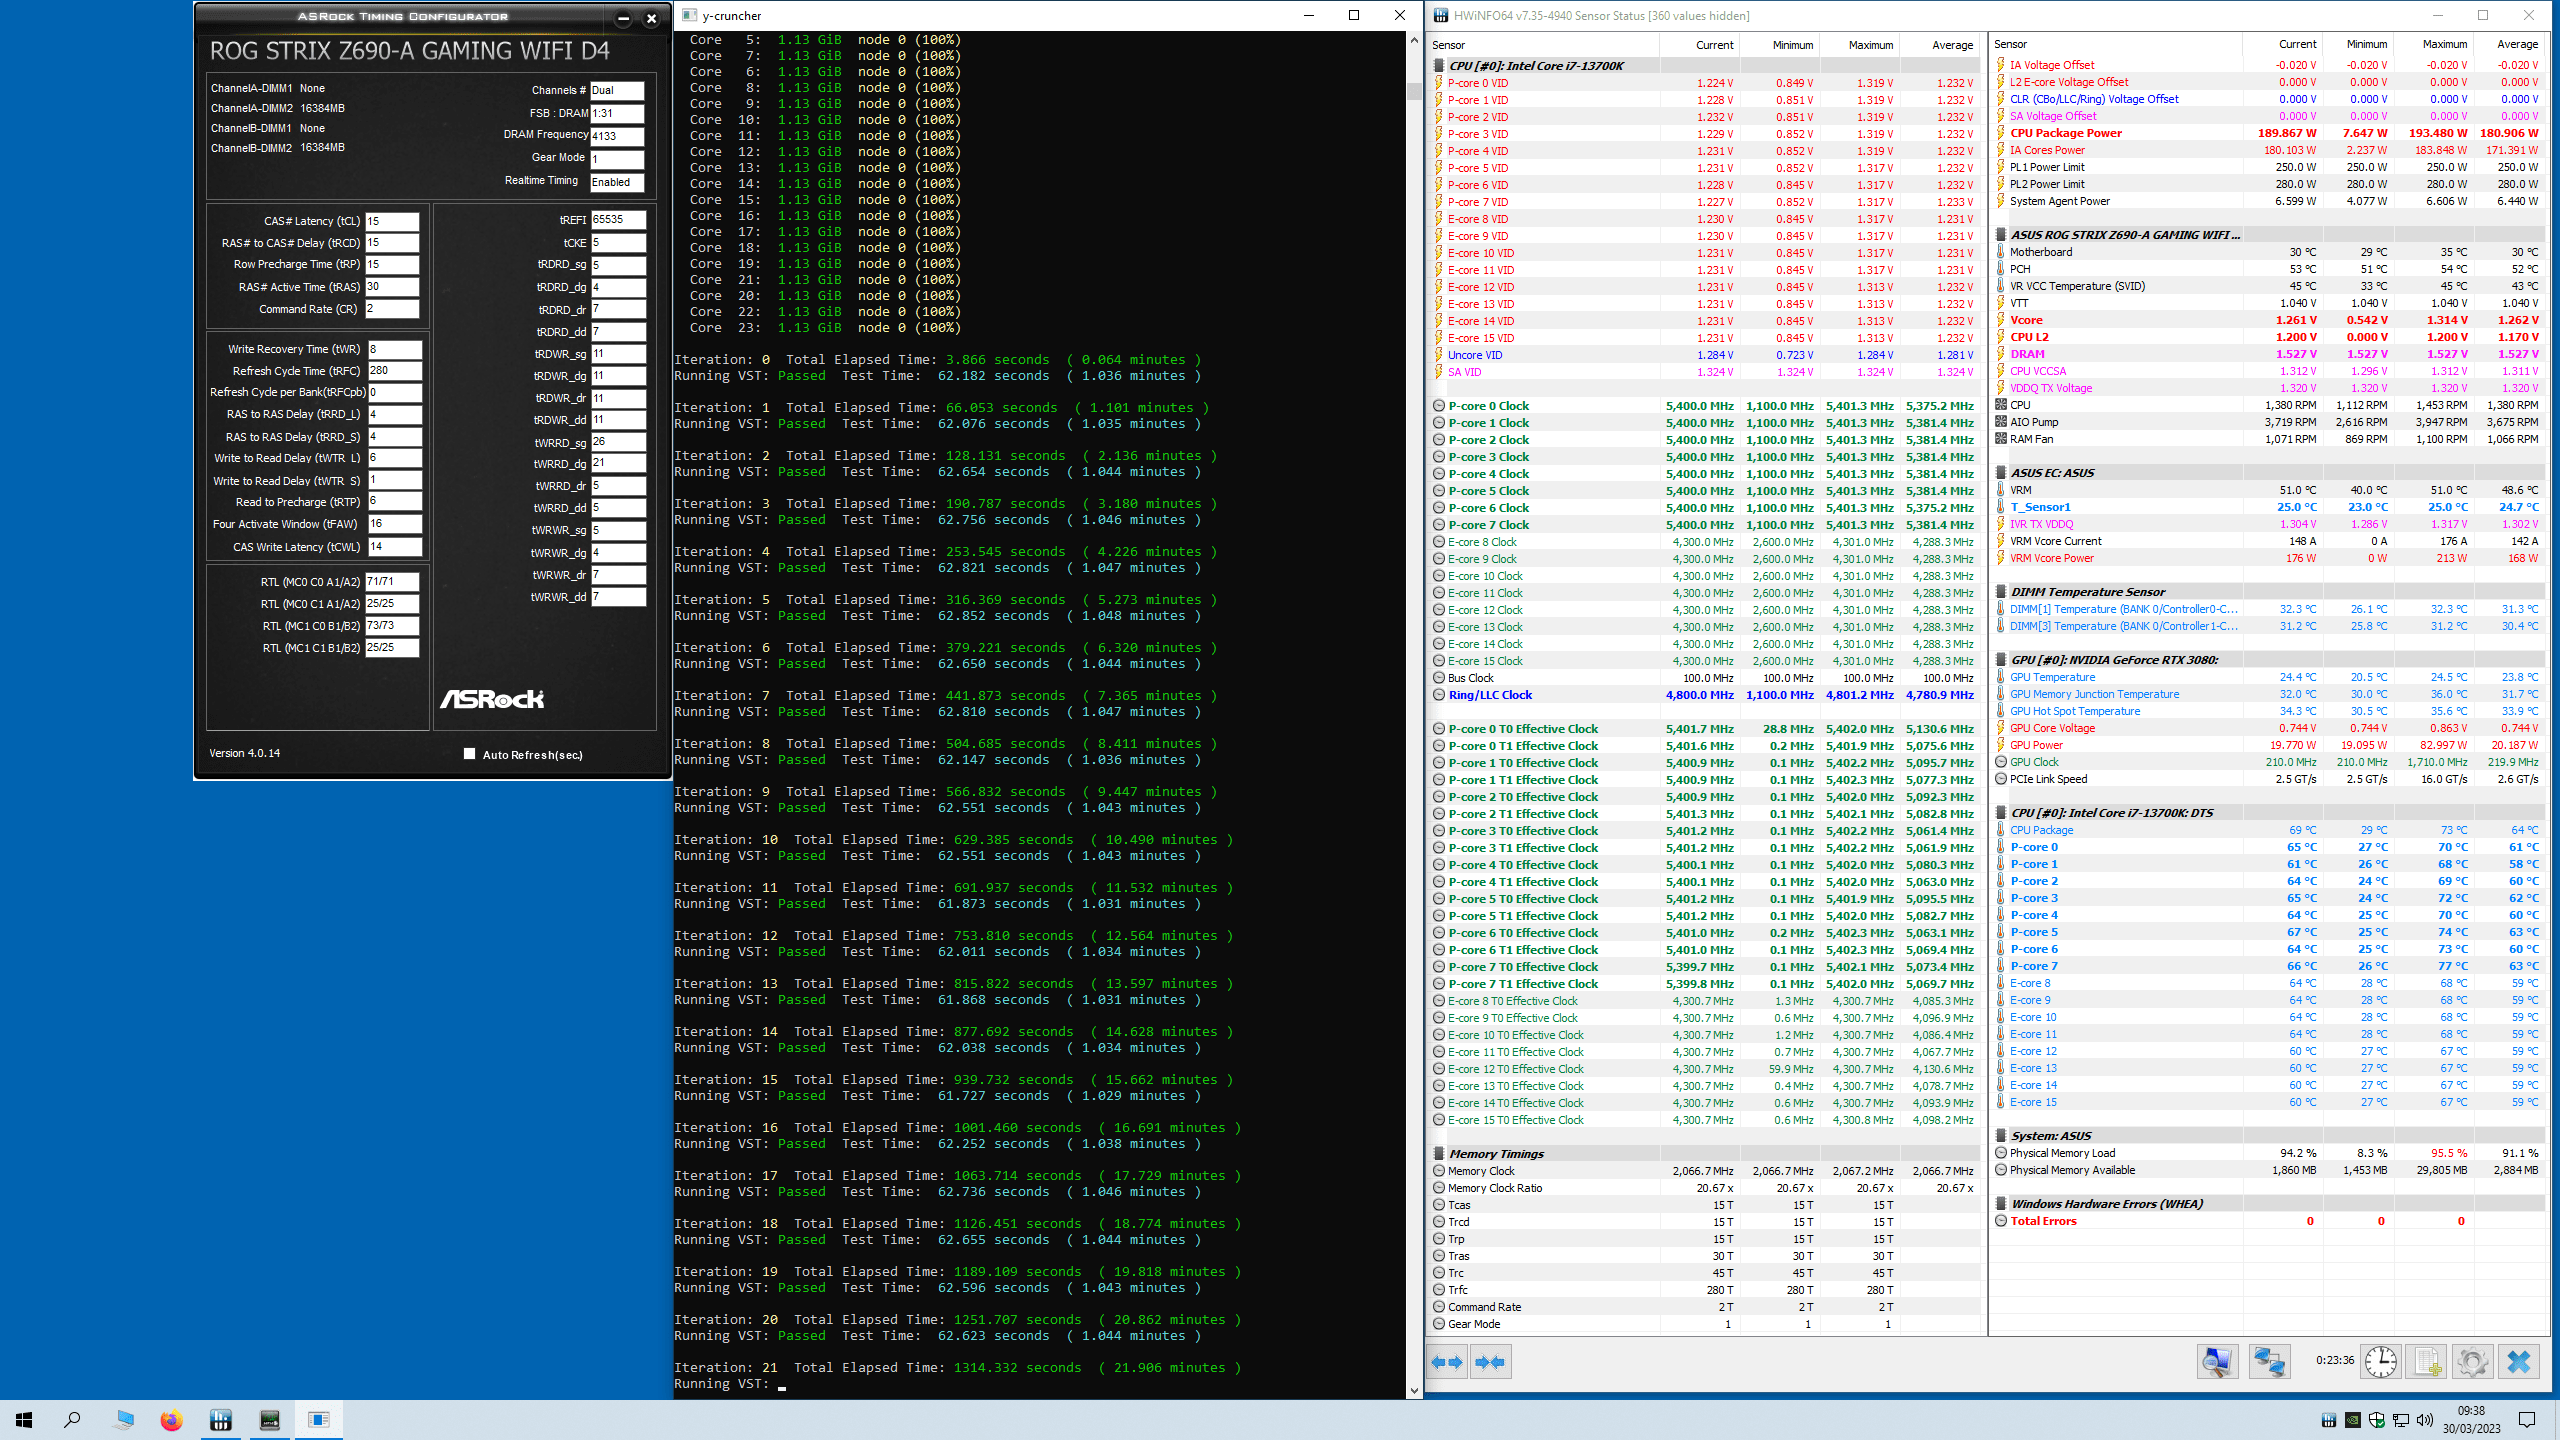
Task: Open Windows Security tray icon
Action: click(x=2377, y=1420)
